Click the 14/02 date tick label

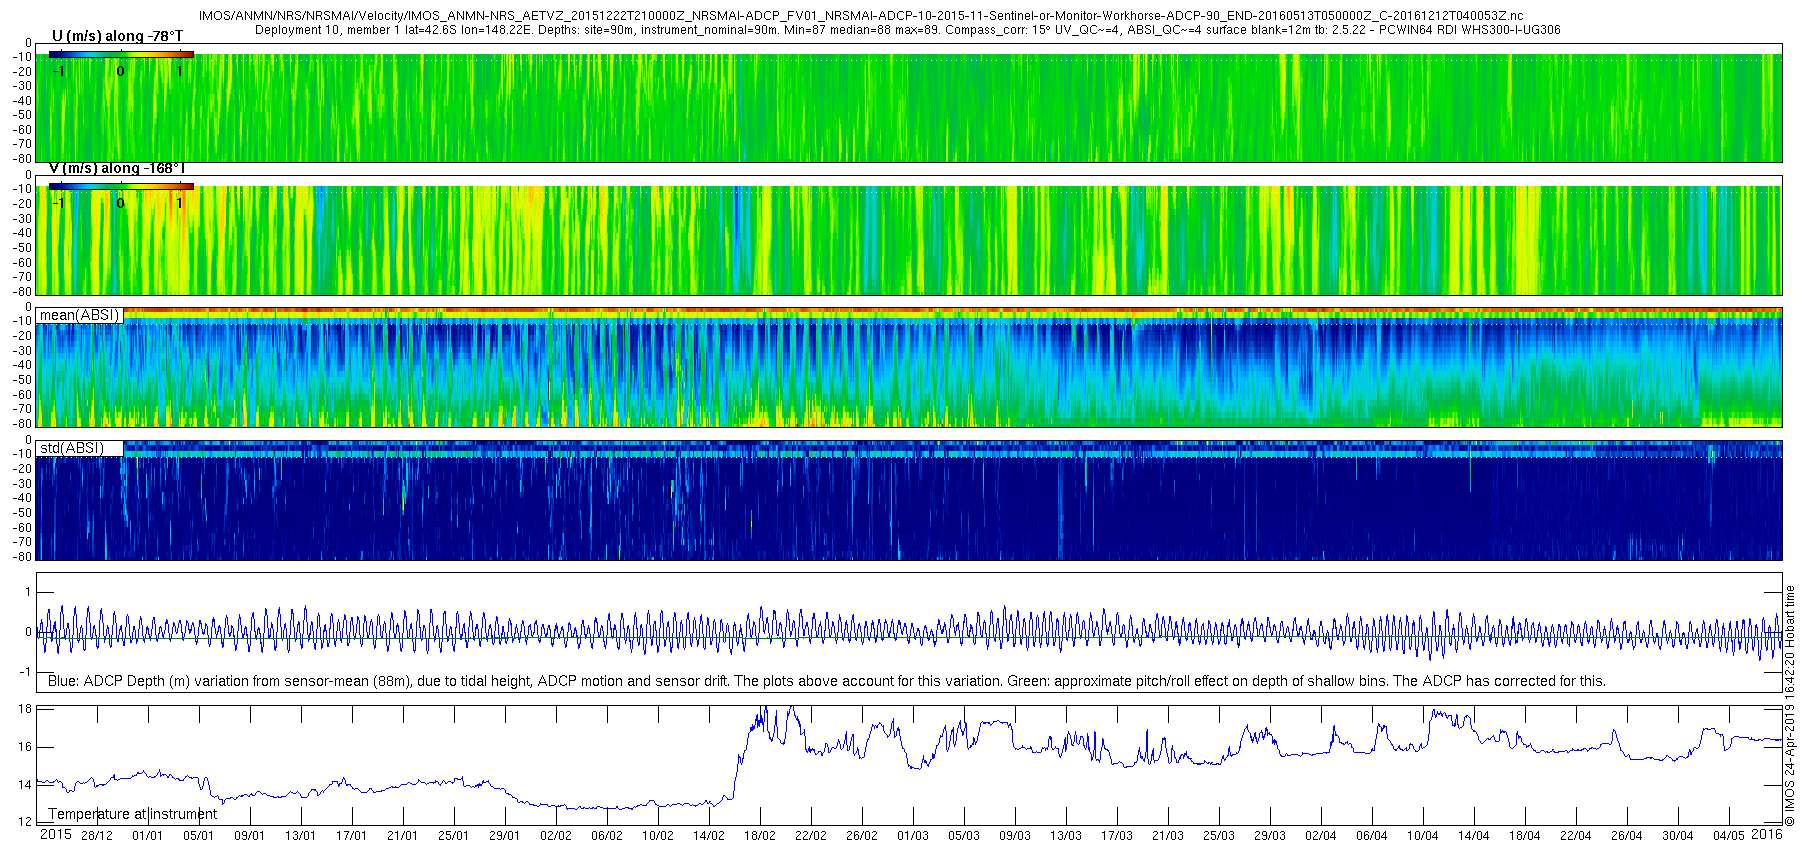tap(709, 836)
